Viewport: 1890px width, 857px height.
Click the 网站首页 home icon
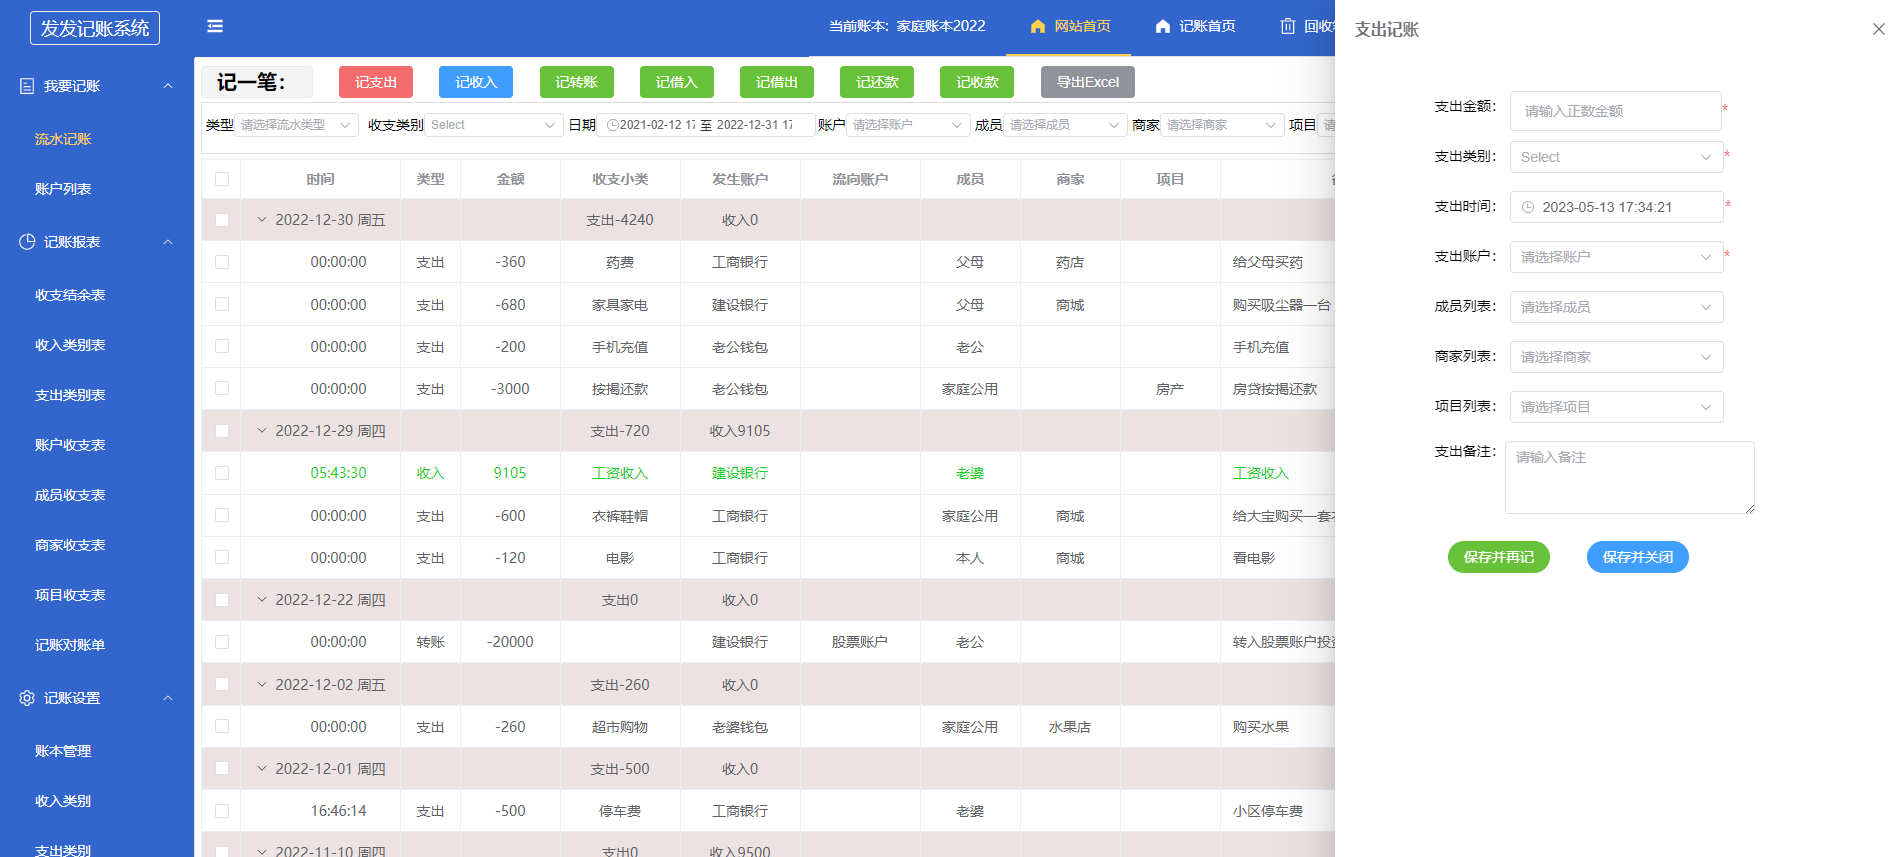click(1038, 26)
